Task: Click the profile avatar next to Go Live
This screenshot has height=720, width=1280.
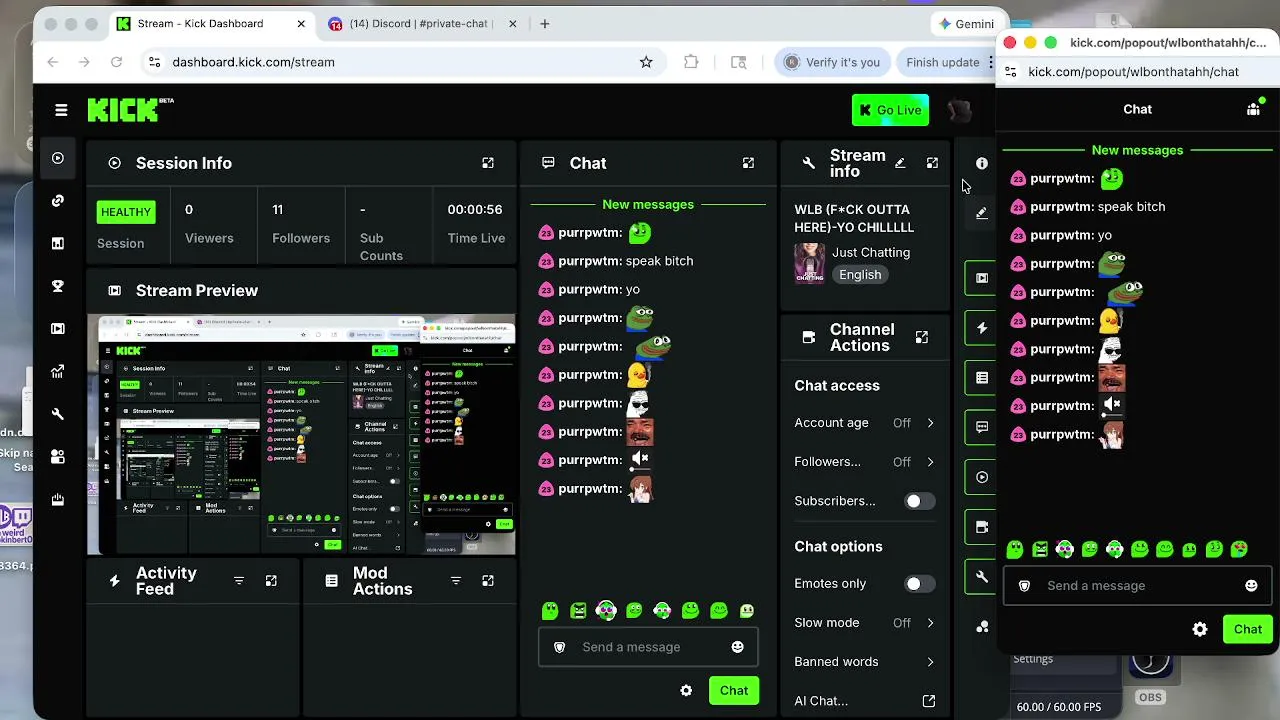Action: point(958,110)
